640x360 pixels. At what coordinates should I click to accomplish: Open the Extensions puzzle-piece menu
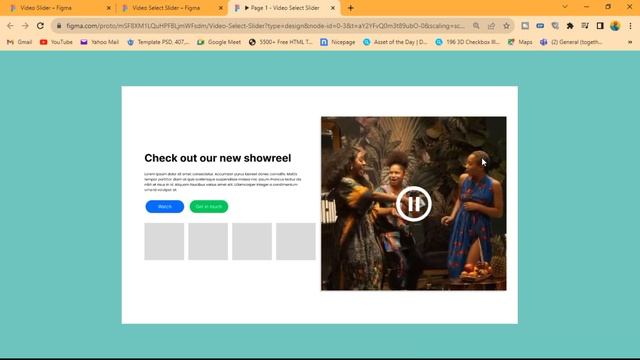(570, 26)
